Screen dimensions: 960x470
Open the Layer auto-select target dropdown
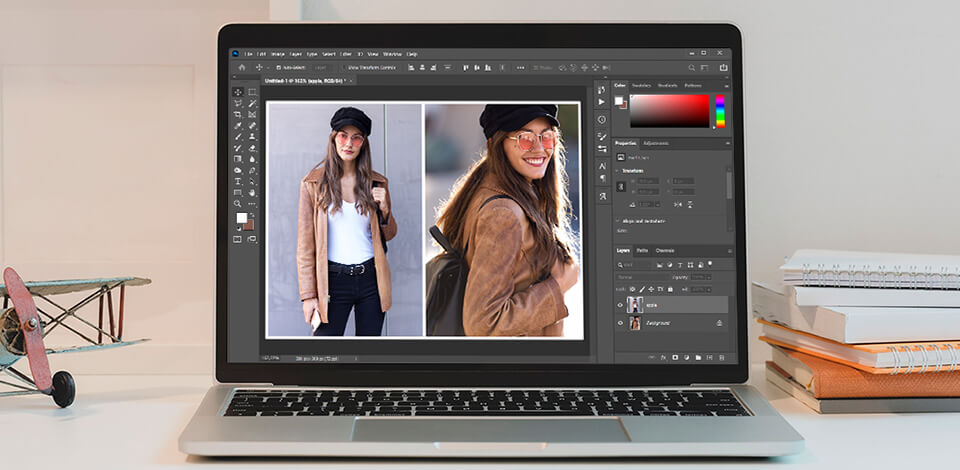[321, 67]
